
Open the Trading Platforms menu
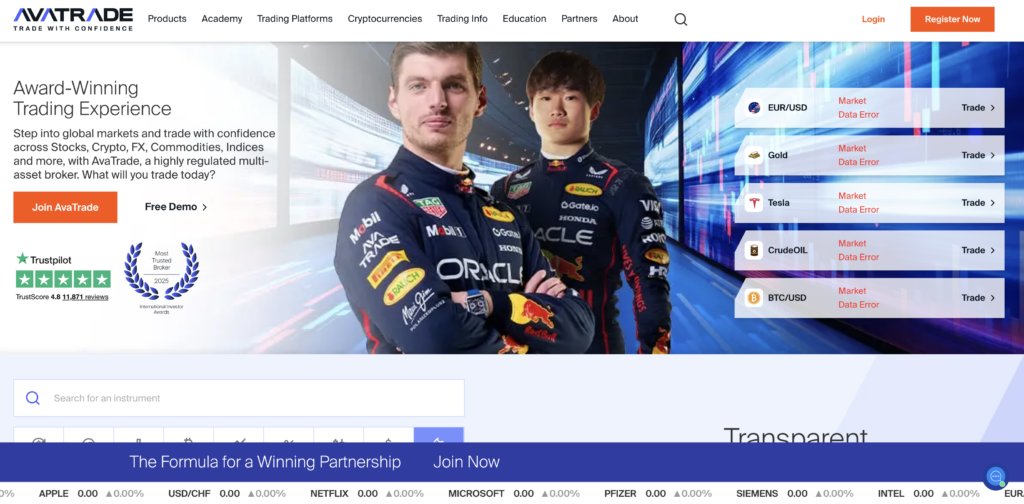click(x=294, y=19)
